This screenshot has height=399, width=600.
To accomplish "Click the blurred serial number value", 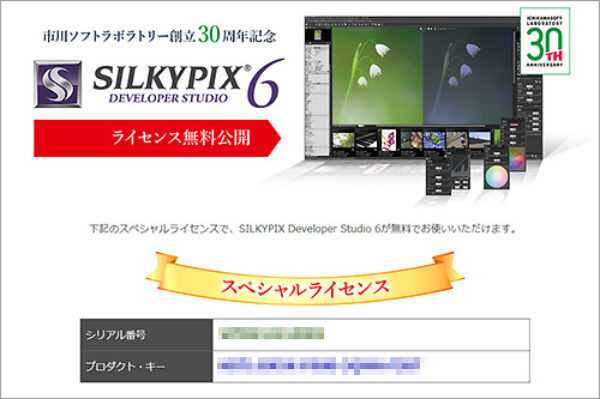I will (271, 333).
